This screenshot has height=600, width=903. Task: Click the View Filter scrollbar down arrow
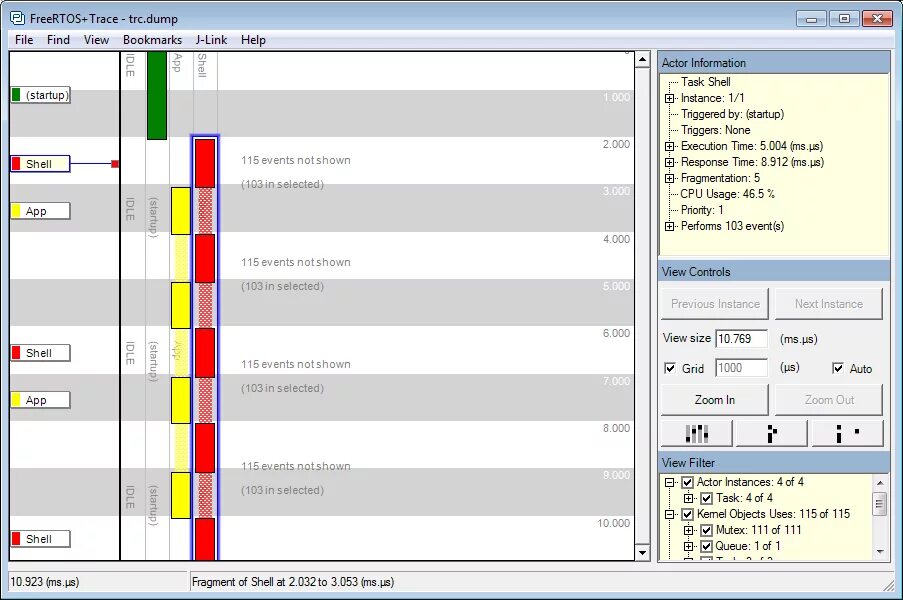tap(880, 552)
